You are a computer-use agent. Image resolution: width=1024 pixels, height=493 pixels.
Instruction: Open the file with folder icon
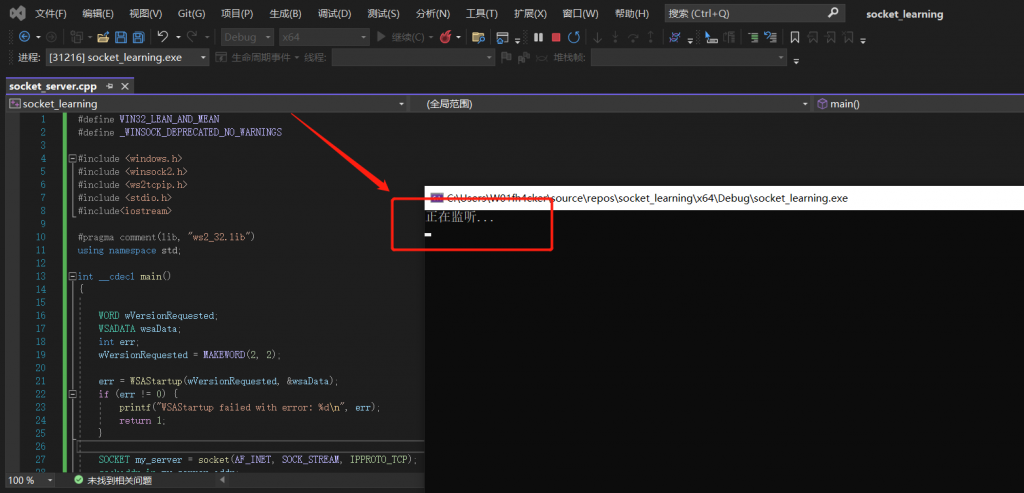point(103,37)
